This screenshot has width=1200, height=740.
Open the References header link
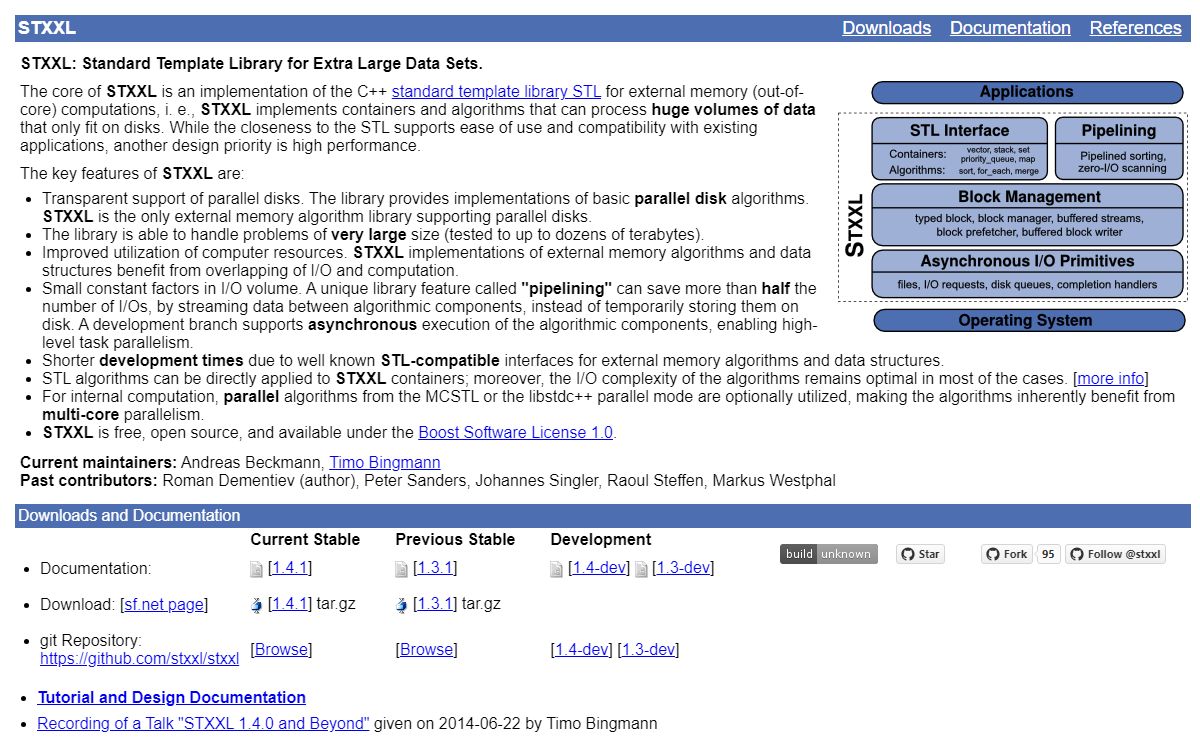tap(1135, 28)
